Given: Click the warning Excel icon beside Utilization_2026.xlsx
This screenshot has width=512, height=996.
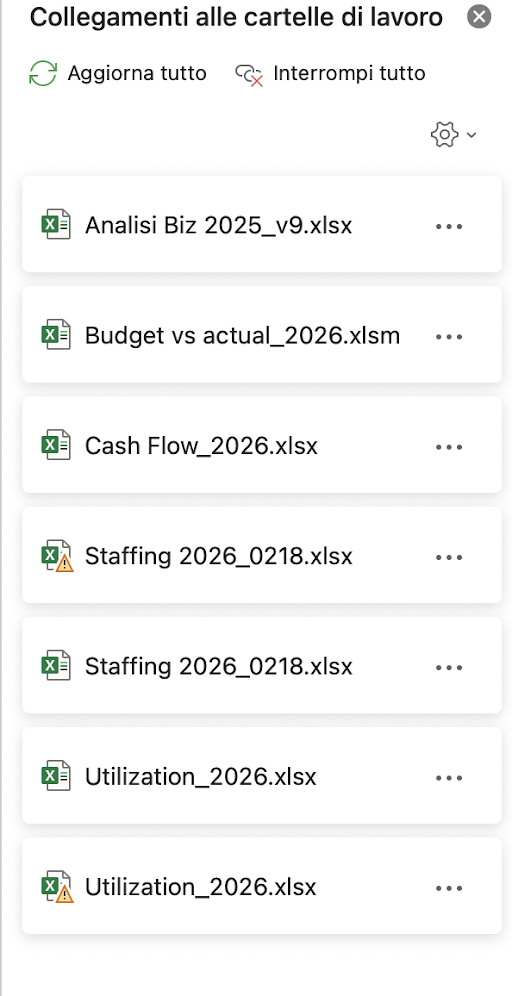Looking at the screenshot, I should (x=57, y=887).
